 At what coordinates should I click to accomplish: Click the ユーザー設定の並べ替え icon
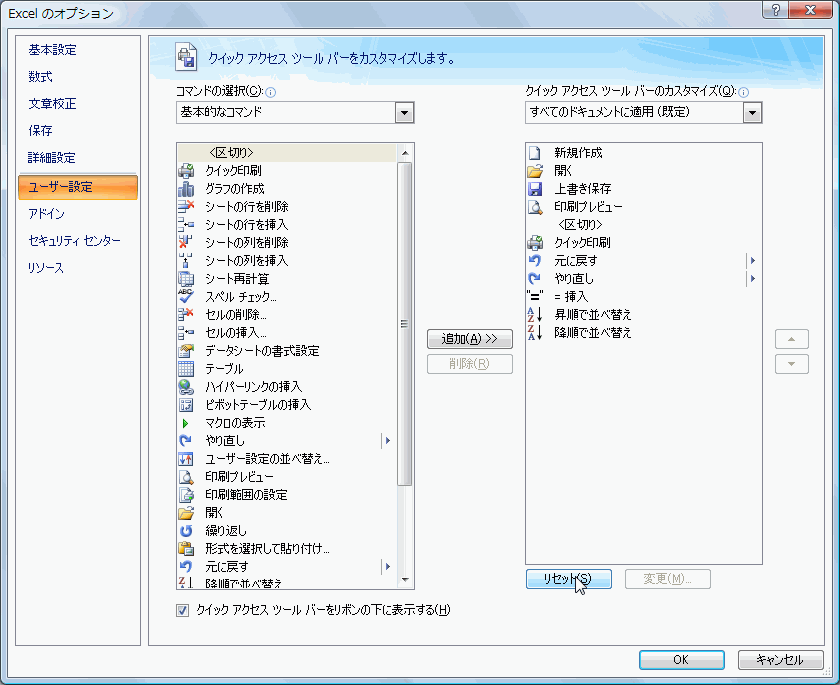point(186,459)
